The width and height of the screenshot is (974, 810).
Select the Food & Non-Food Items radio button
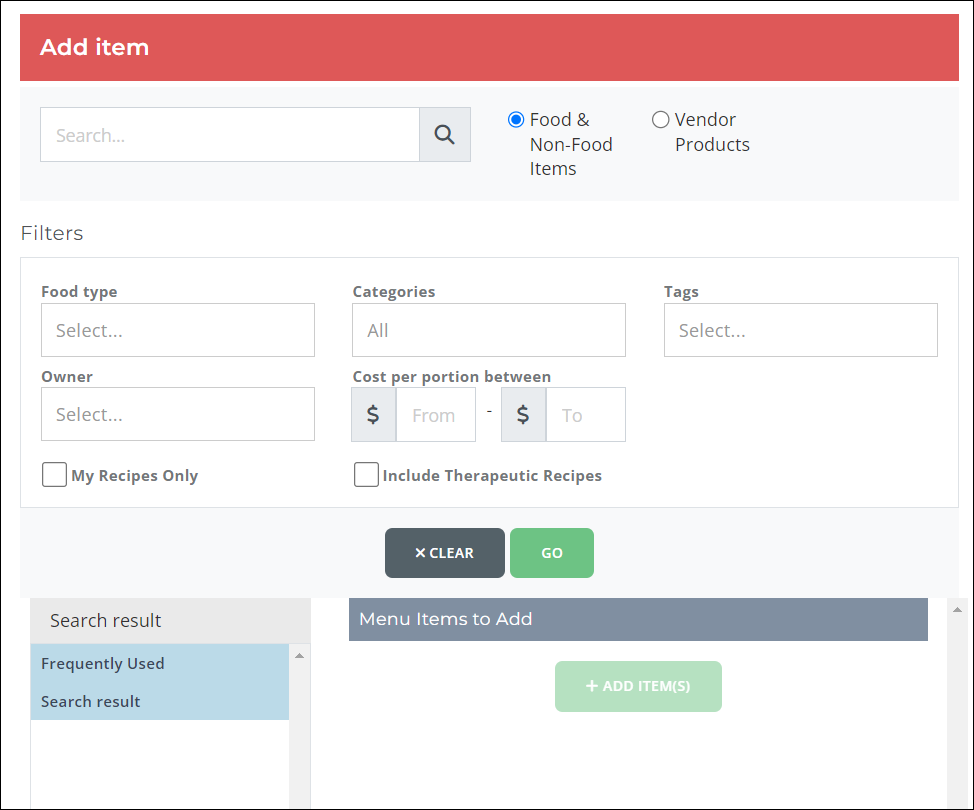tap(516, 119)
